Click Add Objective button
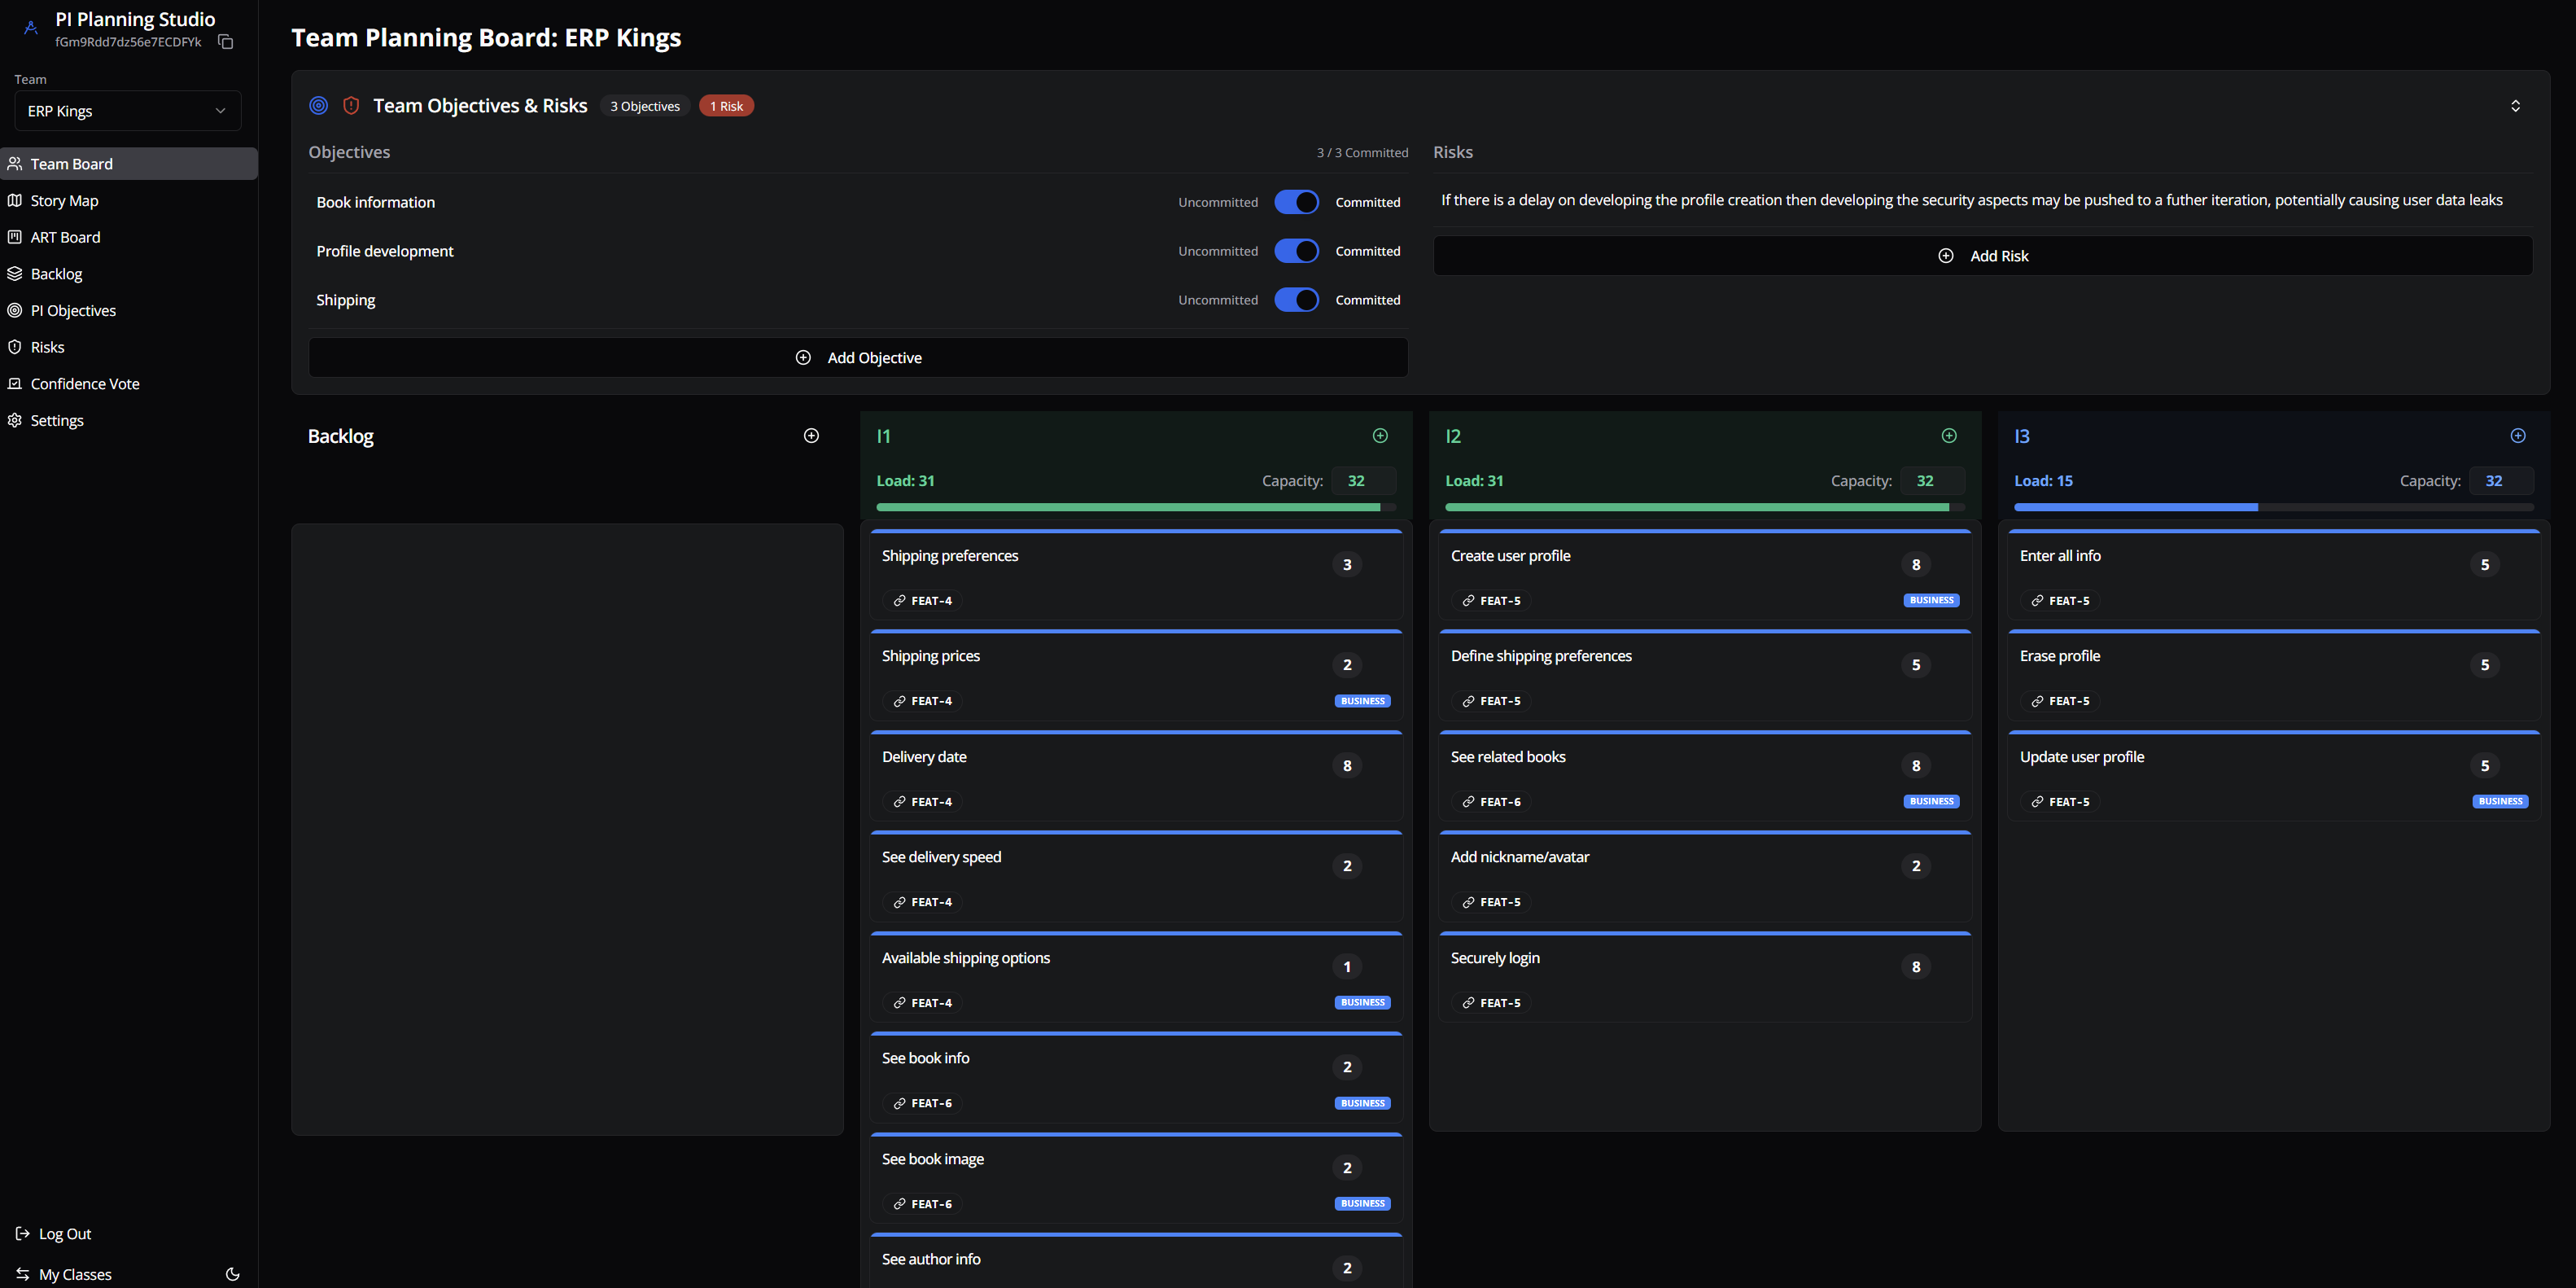 (858, 358)
